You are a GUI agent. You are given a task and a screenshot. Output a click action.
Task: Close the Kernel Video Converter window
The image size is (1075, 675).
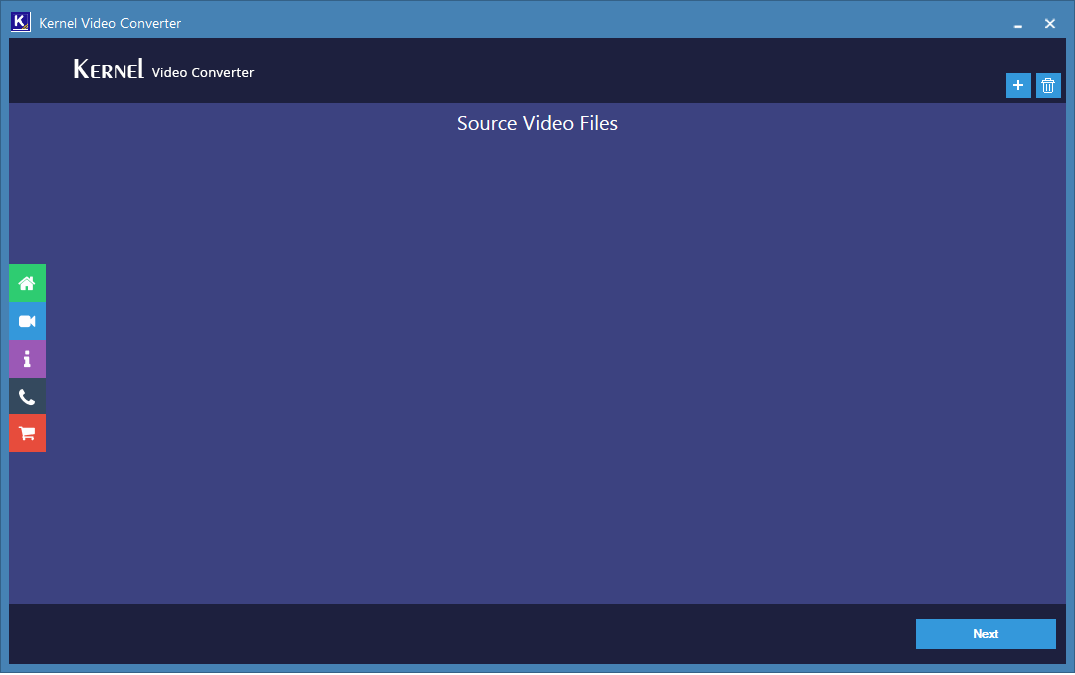point(1050,24)
